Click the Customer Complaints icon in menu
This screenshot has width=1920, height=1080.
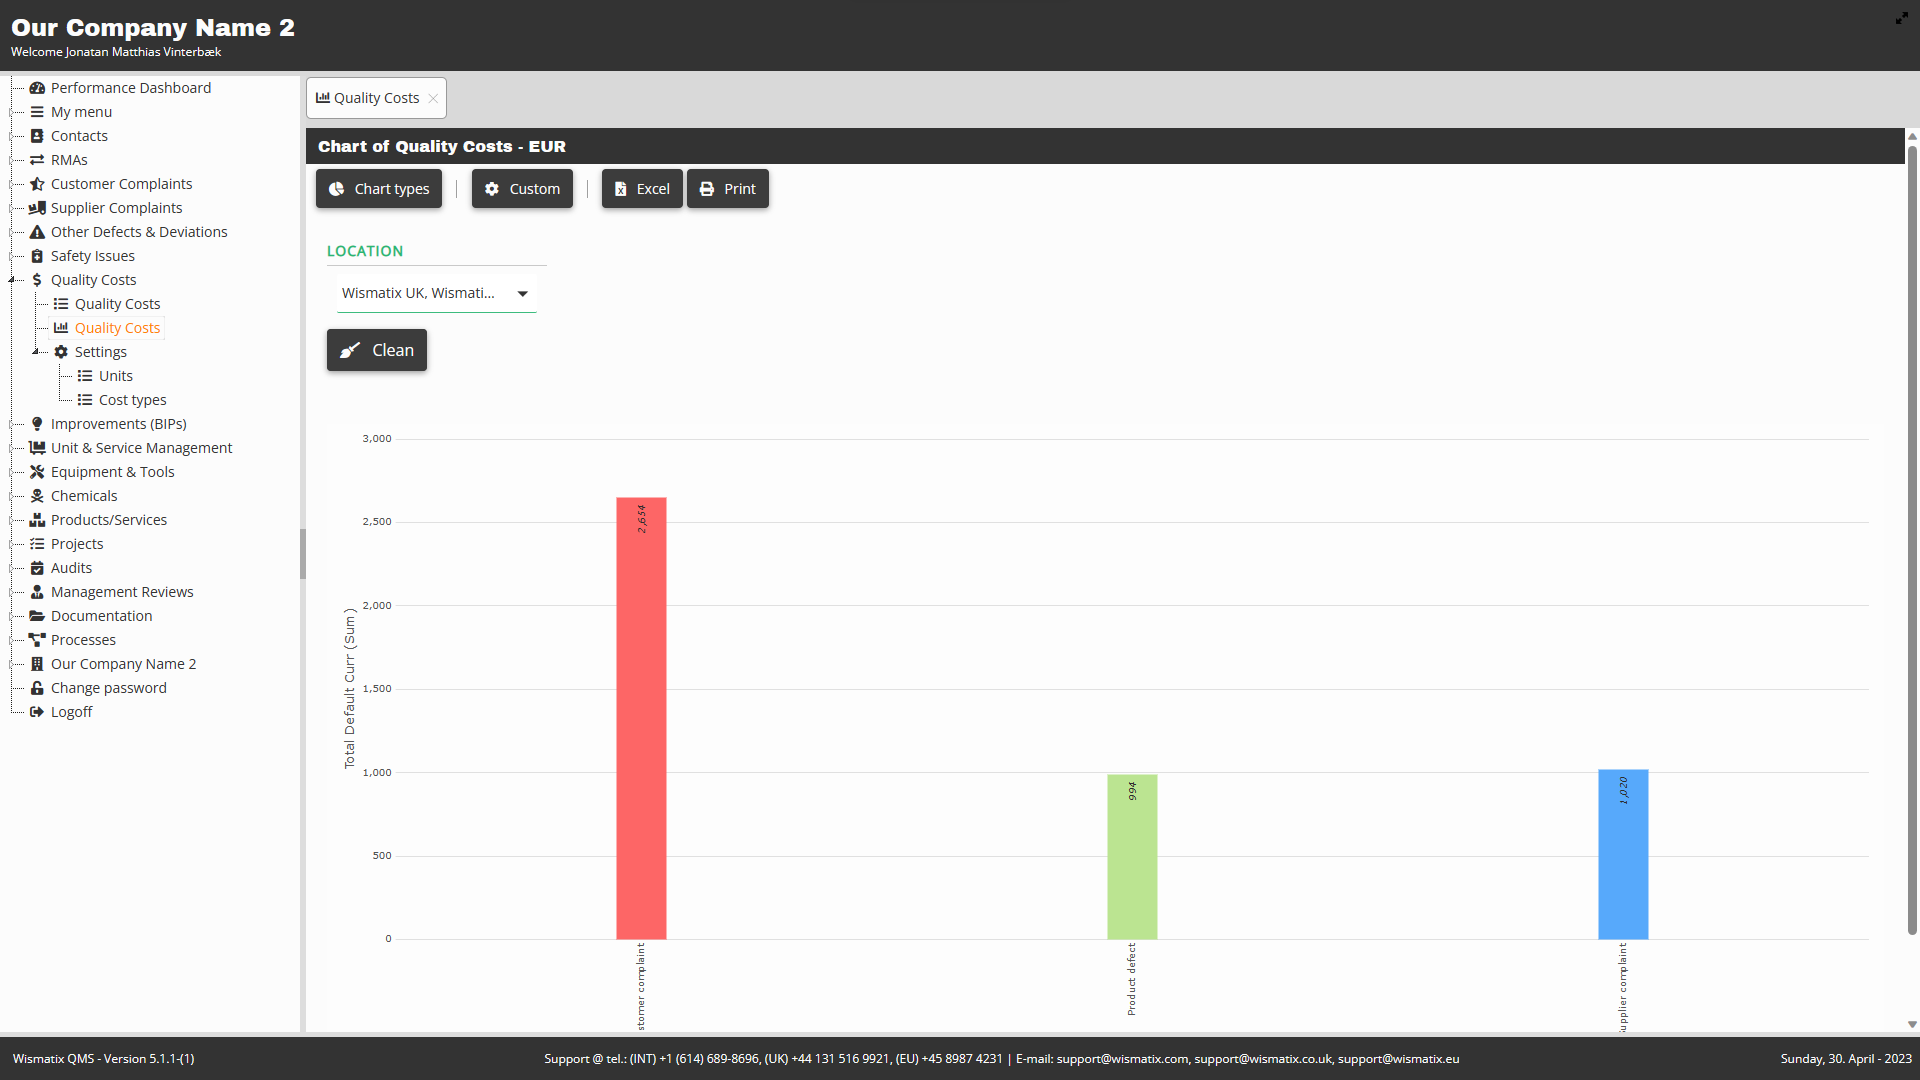tap(37, 183)
